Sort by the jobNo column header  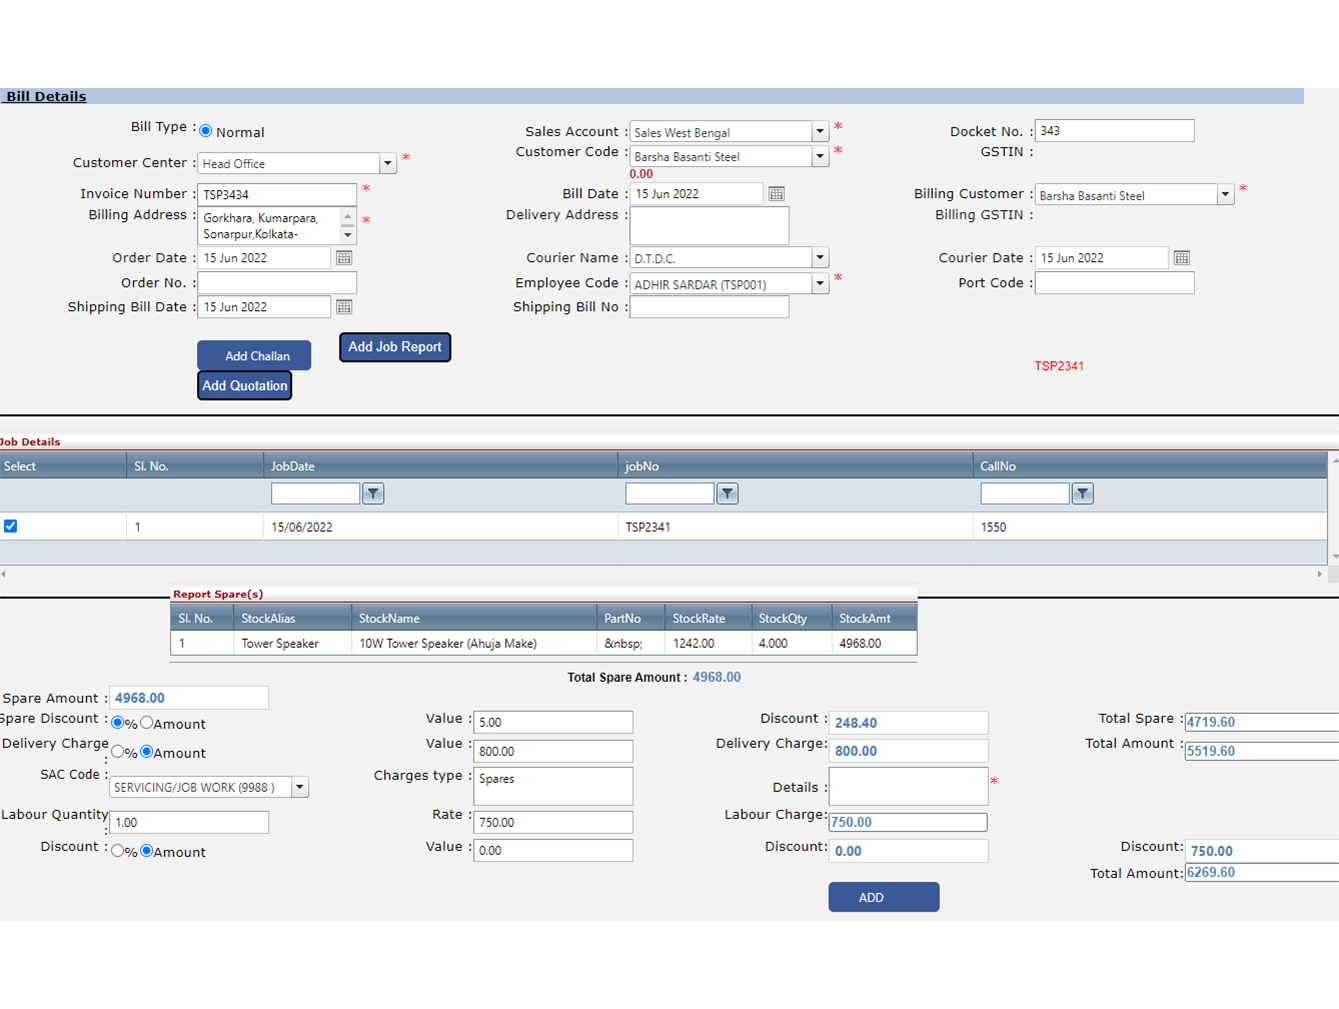pyautogui.click(x=795, y=466)
